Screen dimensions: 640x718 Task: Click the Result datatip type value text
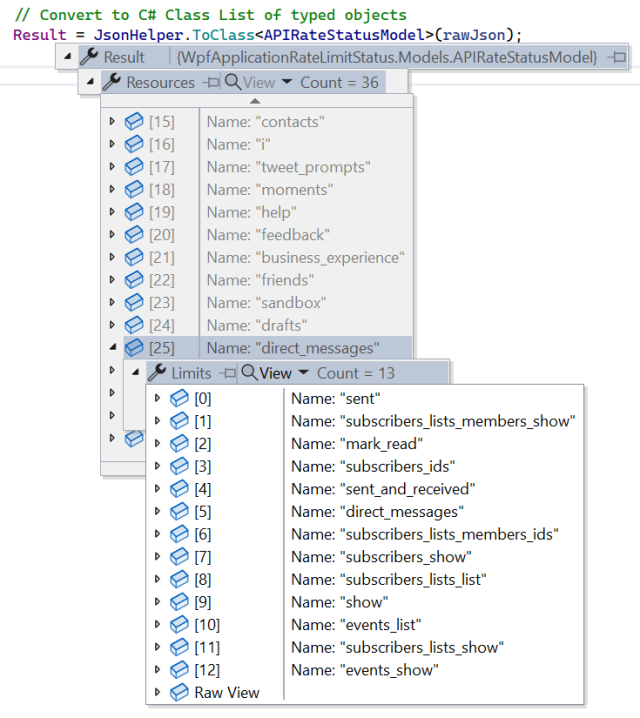[x=387, y=57]
